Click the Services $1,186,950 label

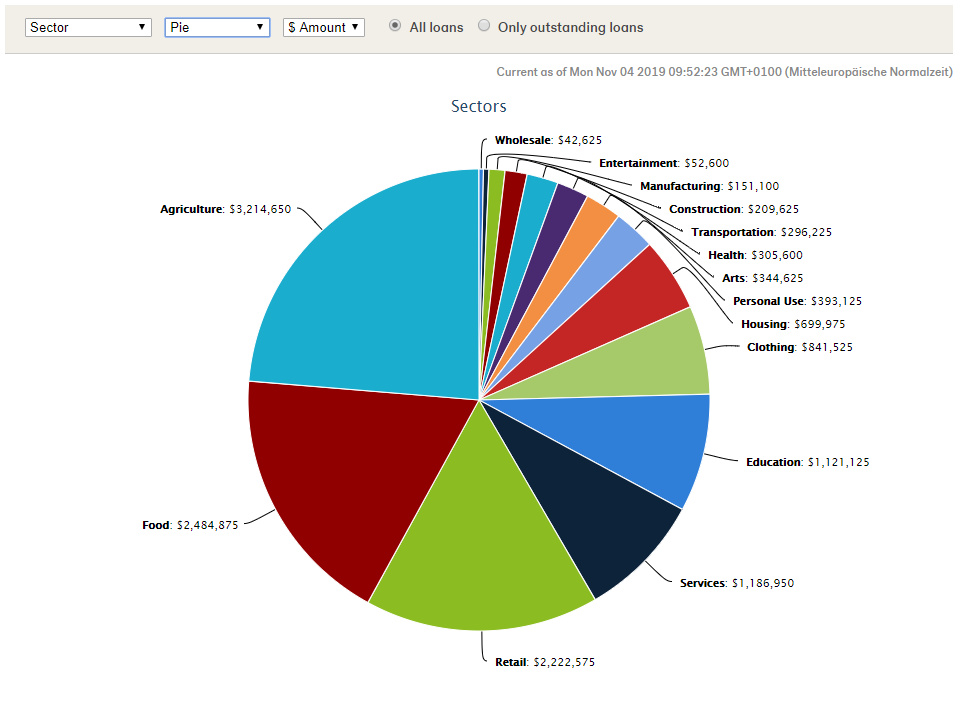click(x=737, y=583)
